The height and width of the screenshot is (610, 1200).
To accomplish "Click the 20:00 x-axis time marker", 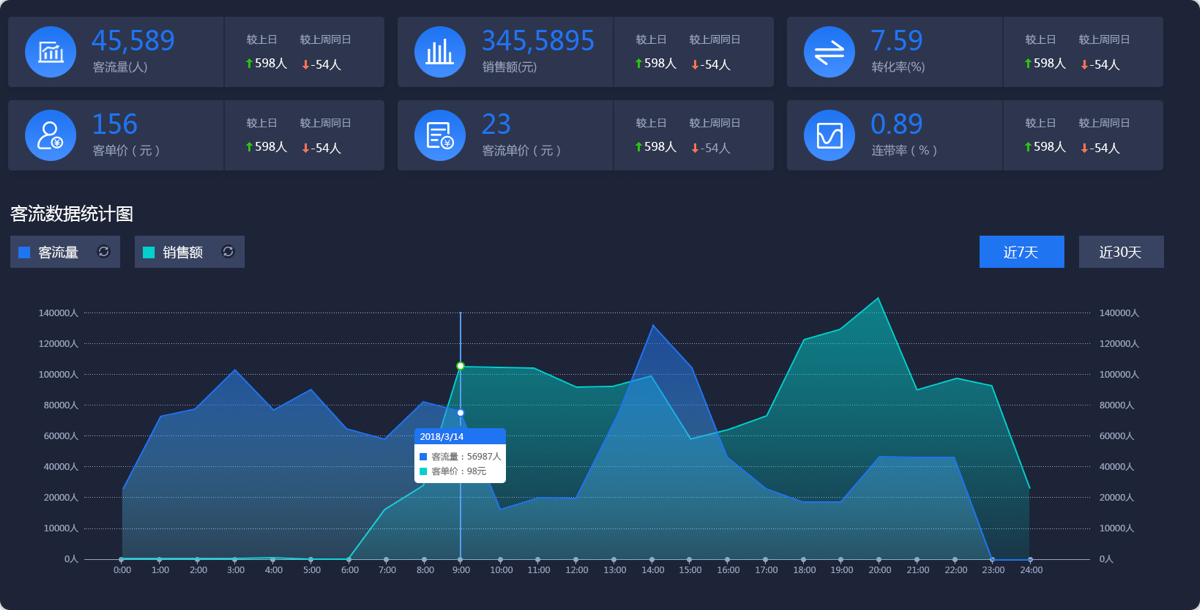I will pyautogui.click(x=879, y=570).
